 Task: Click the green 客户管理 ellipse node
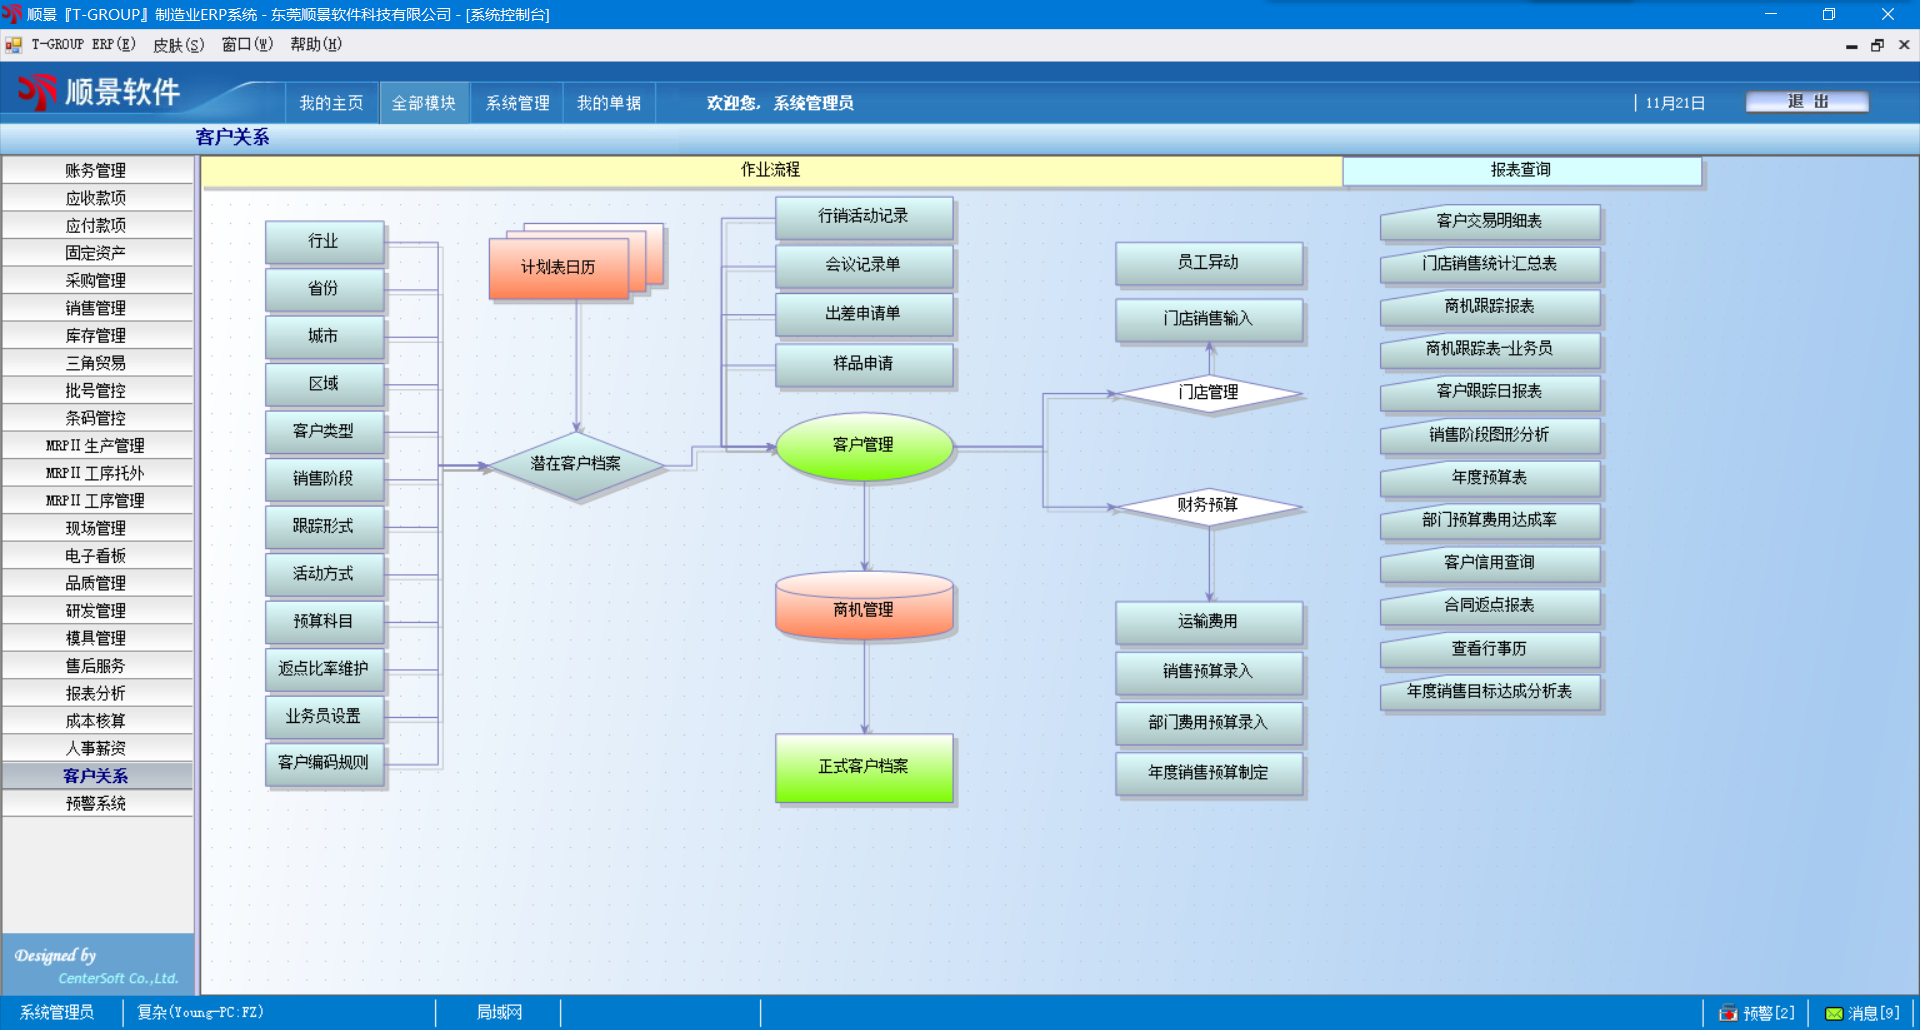point(864,445)
